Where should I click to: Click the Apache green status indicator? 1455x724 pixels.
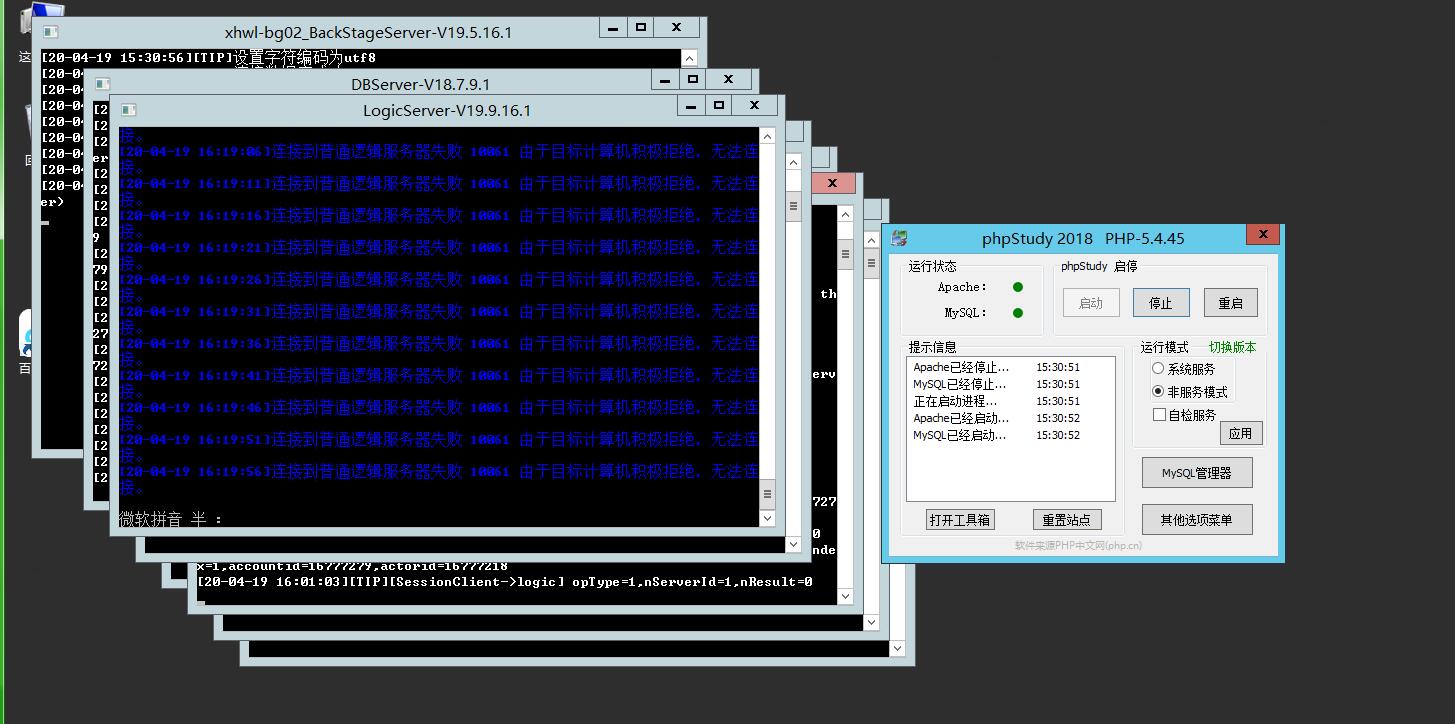tap(1018, 287)
